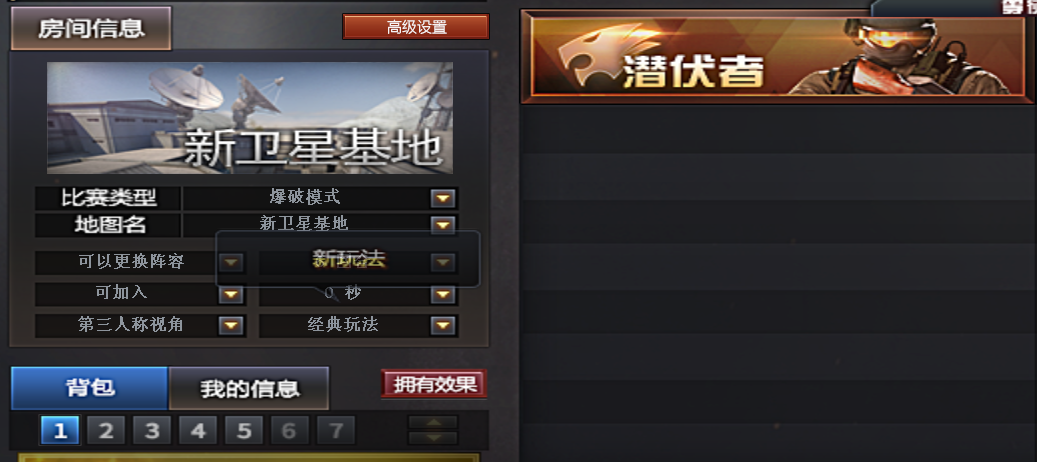Select backpack slot 3
The image size is (1037, 462).
click(x=152, y=430)
